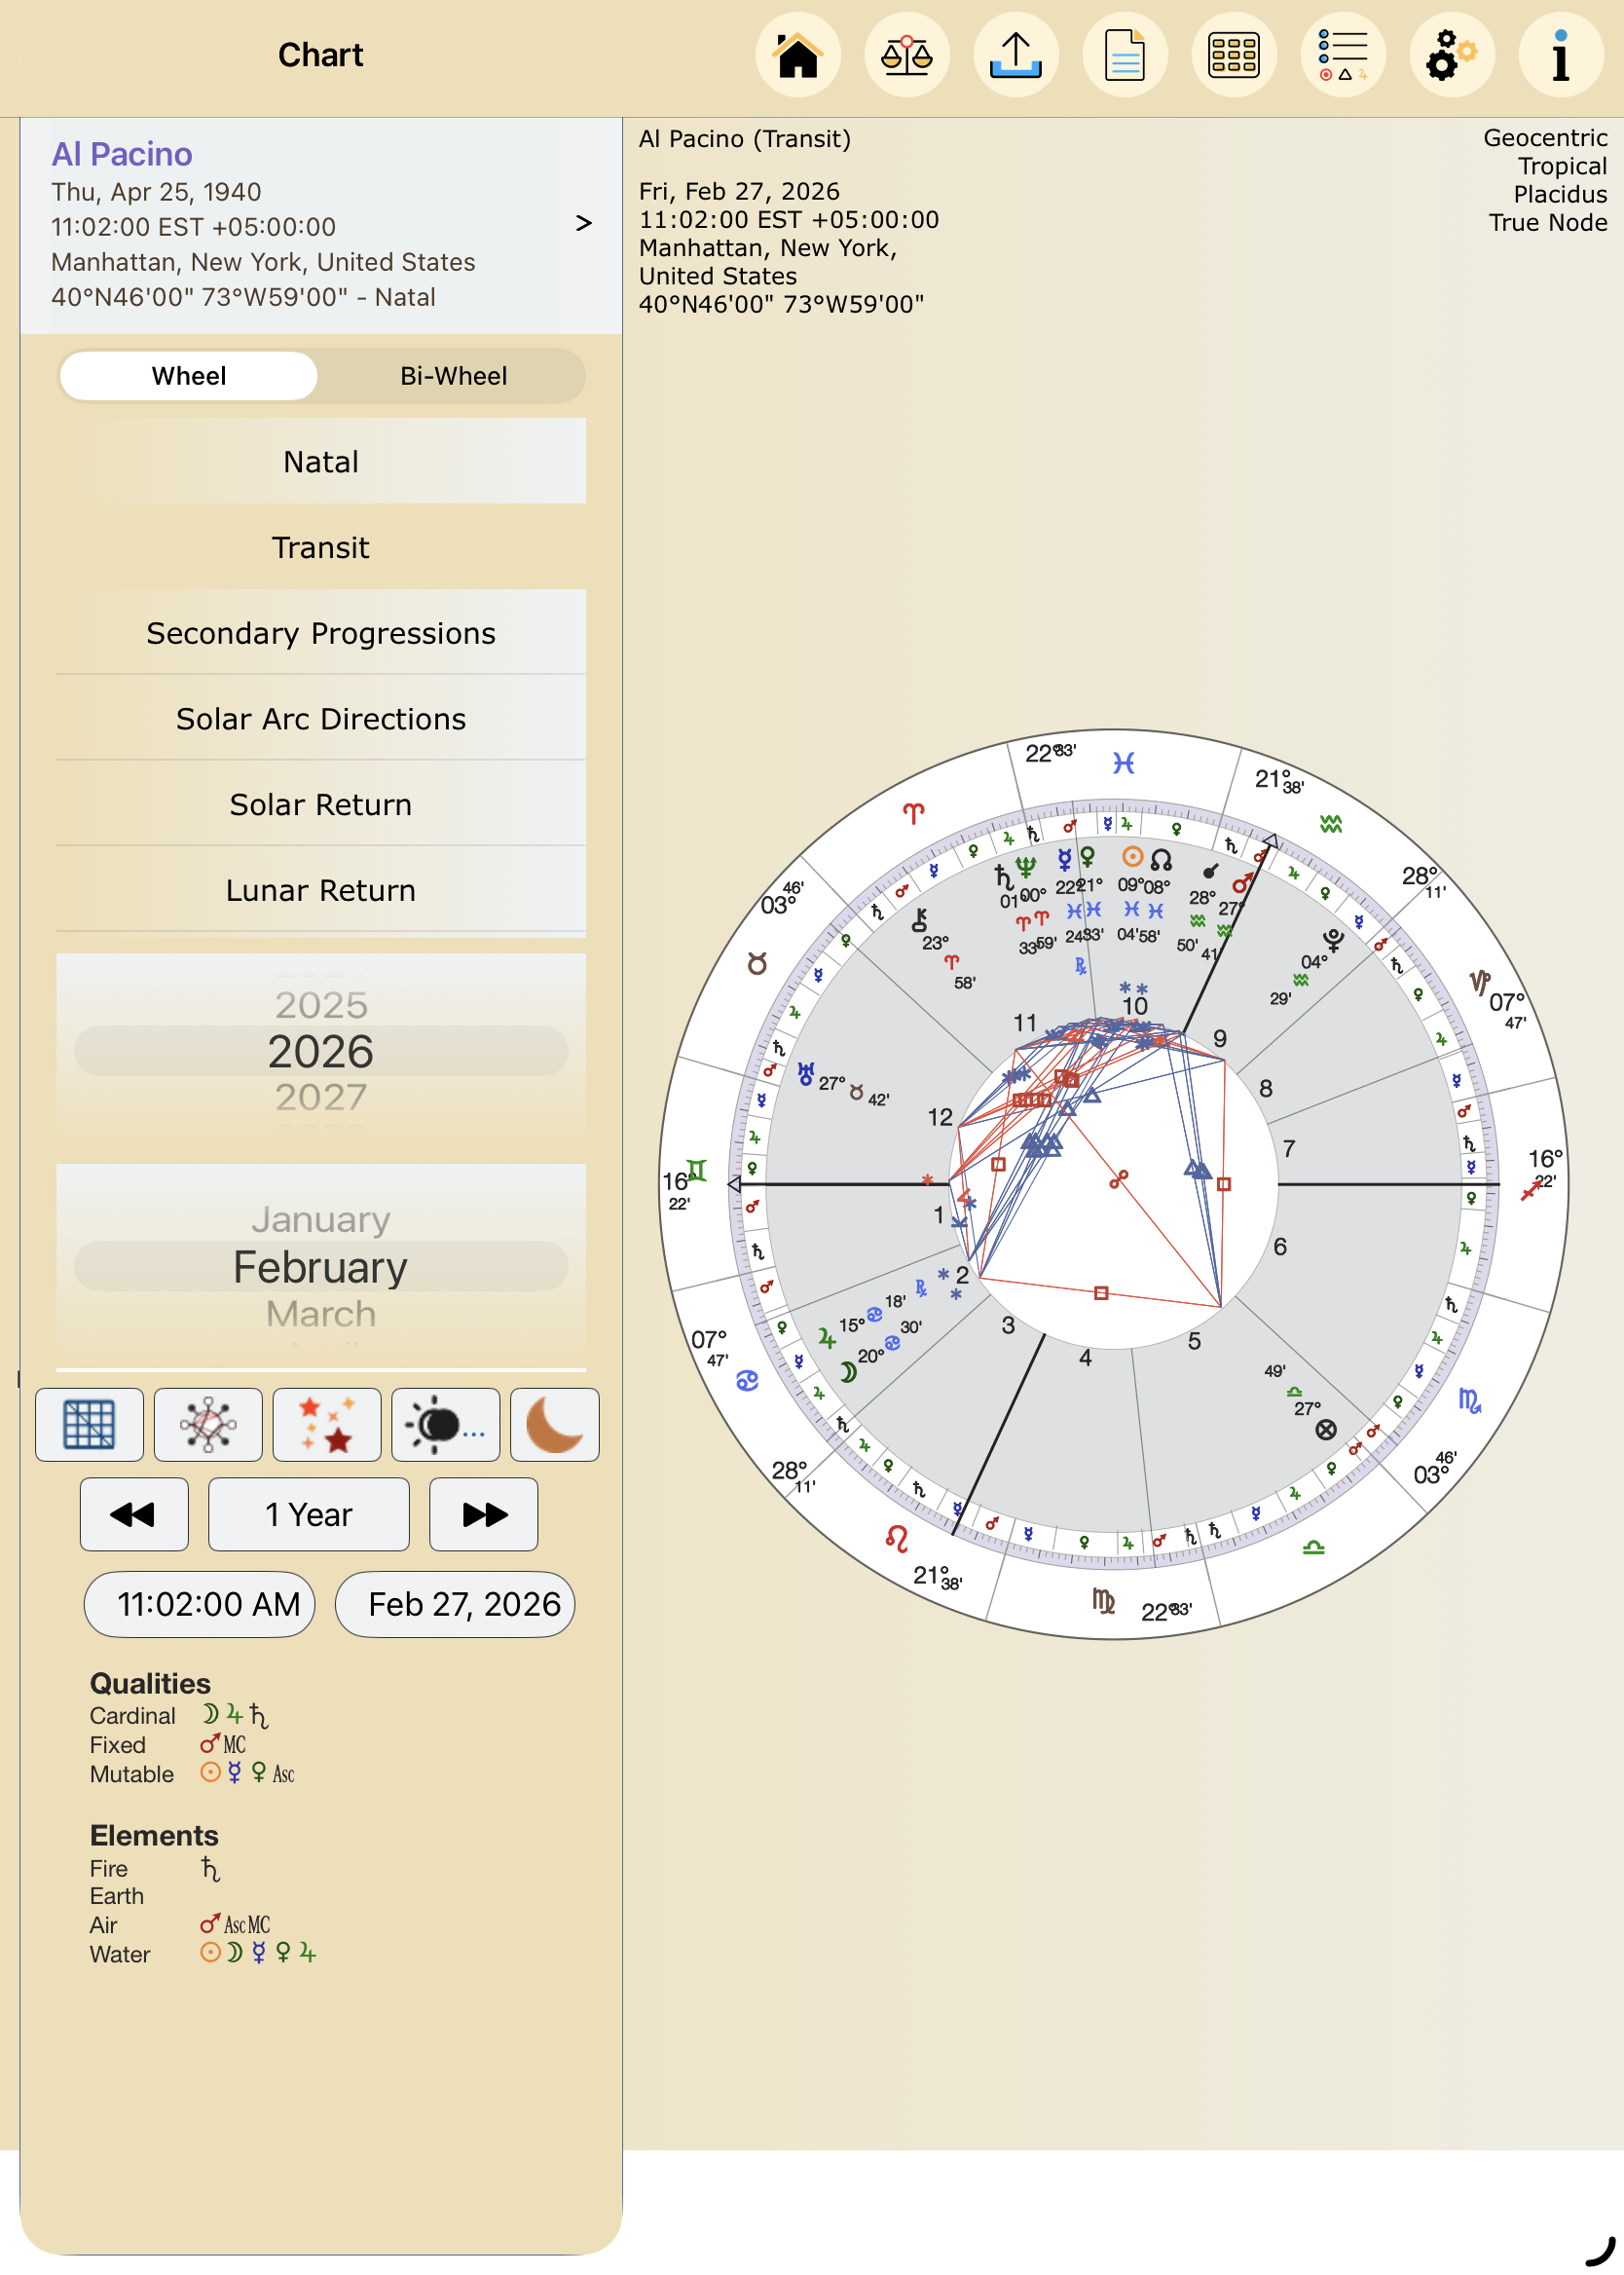The image size is (1624, 2275).
Task: Open the settings gears icon
Action: 1450,56
